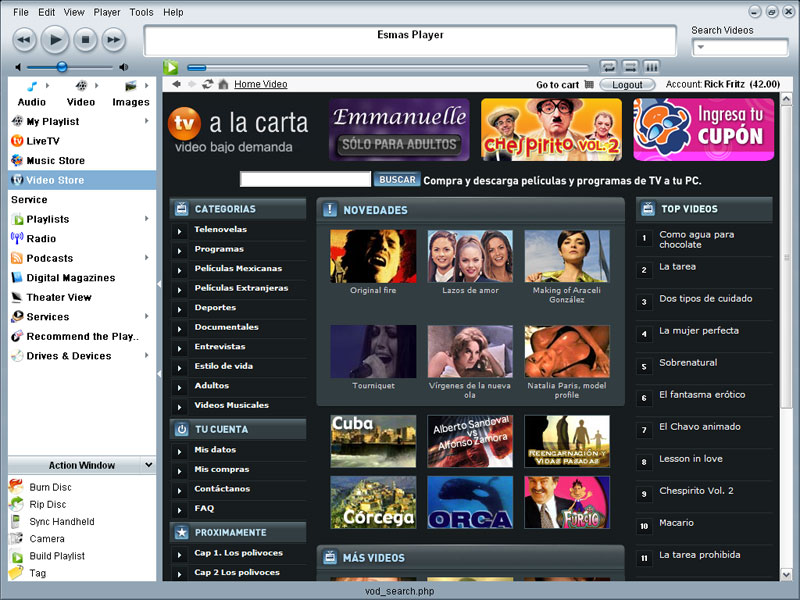Toggle the repeat mode button
The image size is (800, 600).
pyautogui.click(x=608, y=67)
